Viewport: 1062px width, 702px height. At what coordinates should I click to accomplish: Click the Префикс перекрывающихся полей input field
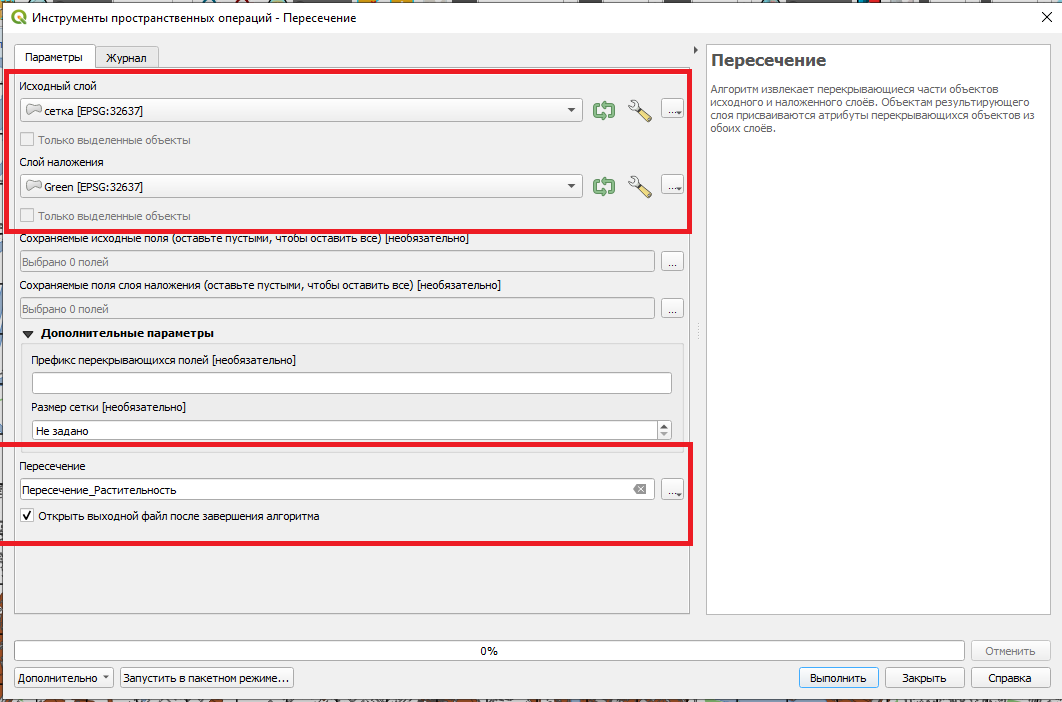351,383
